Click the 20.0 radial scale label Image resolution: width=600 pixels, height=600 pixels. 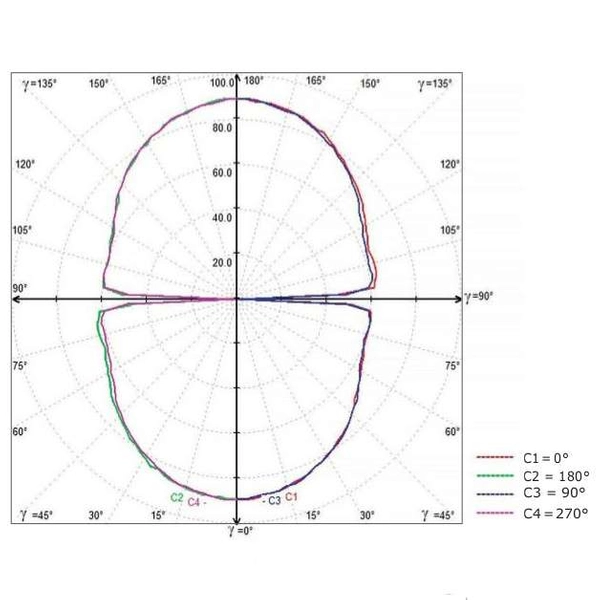point(222,262)
